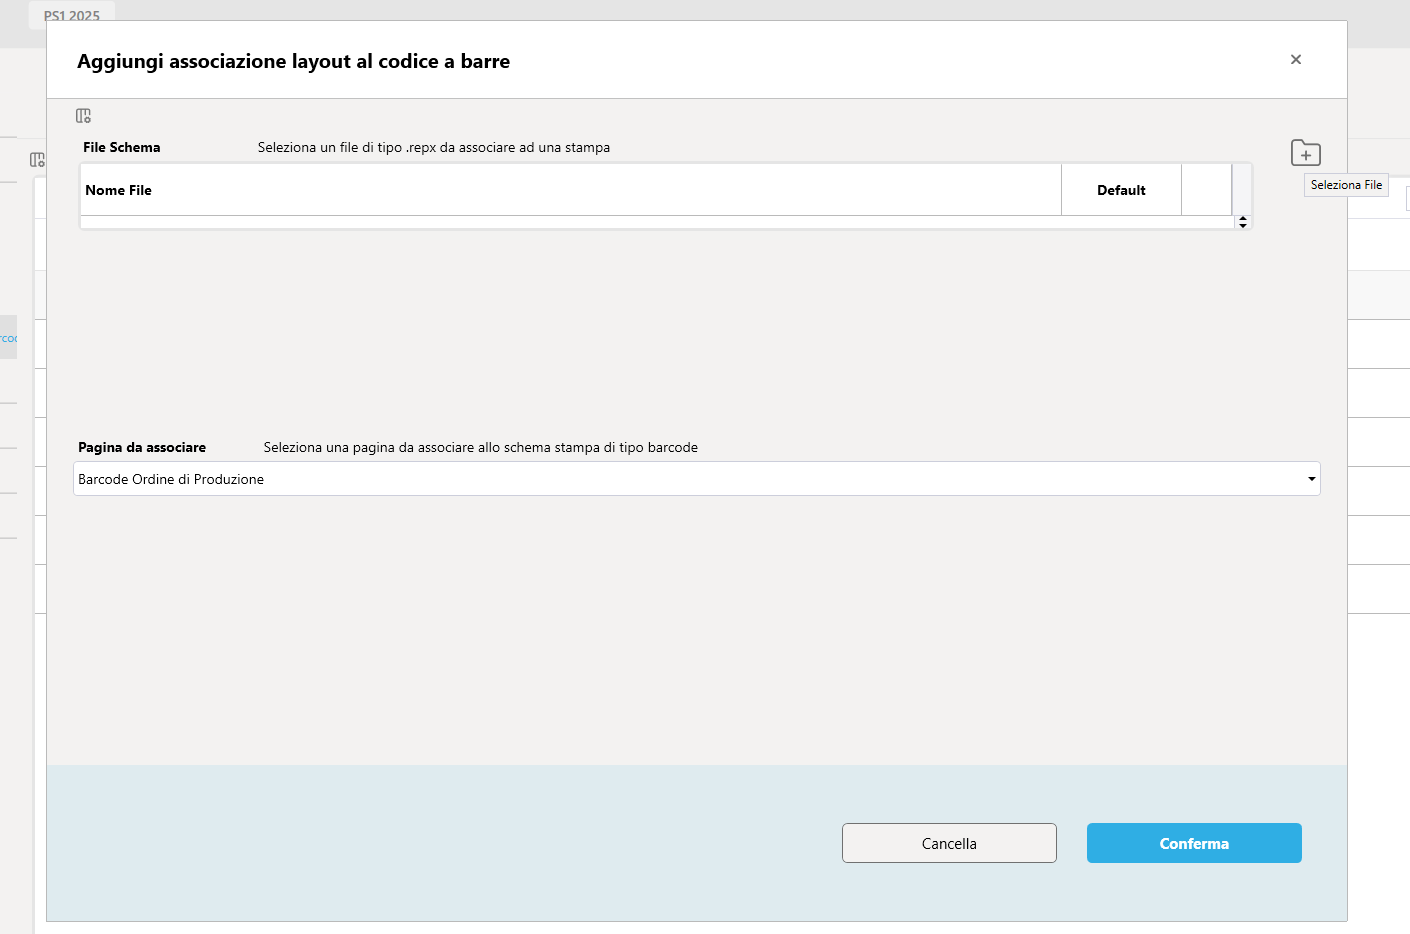The width and height of the screenshot is (1410, 934).
Task: Click the column settings icon in background window
Action: click(x=38, y=160)
